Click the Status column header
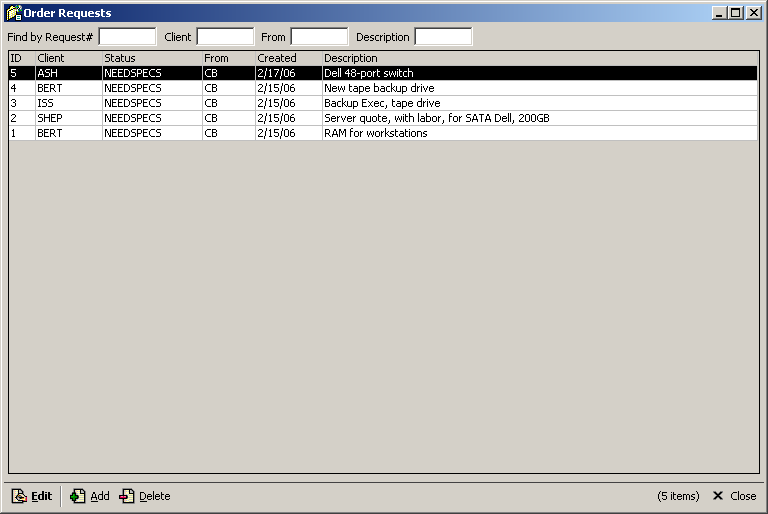The width and height of the screenshot is (768, 514). (150, 58)
